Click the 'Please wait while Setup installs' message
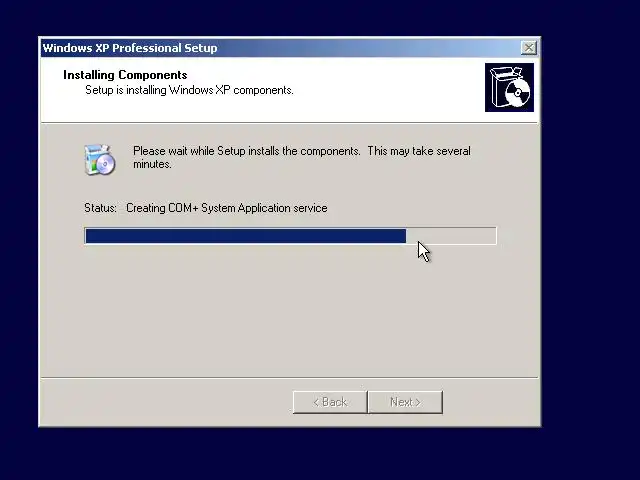Image resolution: width=640 pixels, height=480 pixels. click(x=302, y=157)
